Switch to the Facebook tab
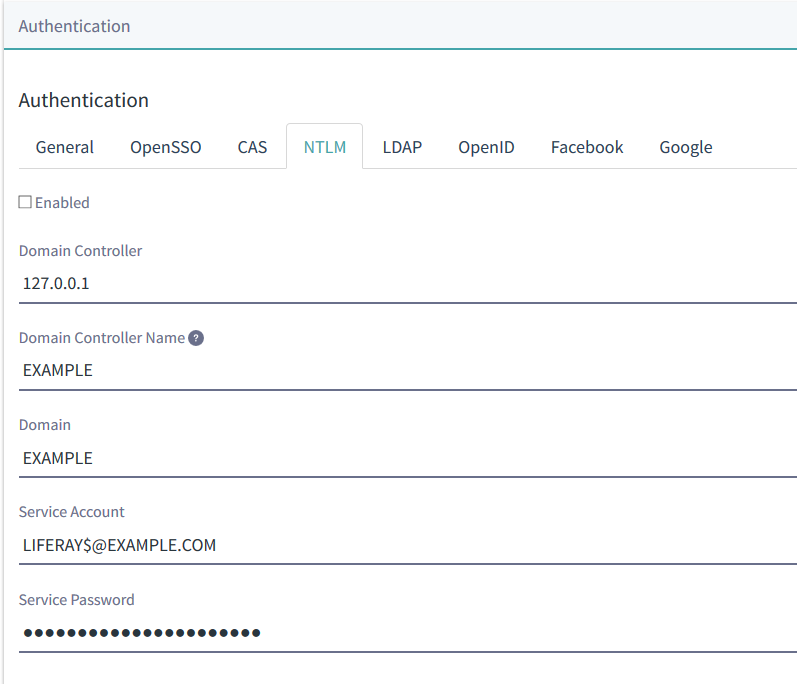 [587, 147]
